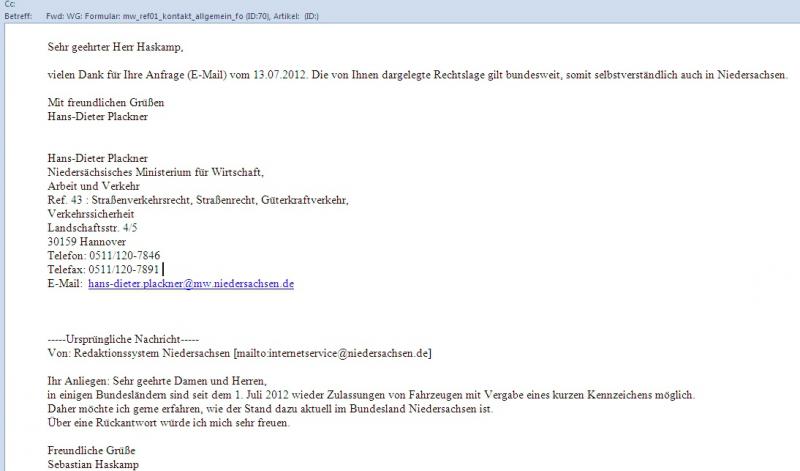The image size is (800, 471).
Task: Open the hans-dieter.plackner@mw.niedersachsen.de email link
Action: pos(191,283)
